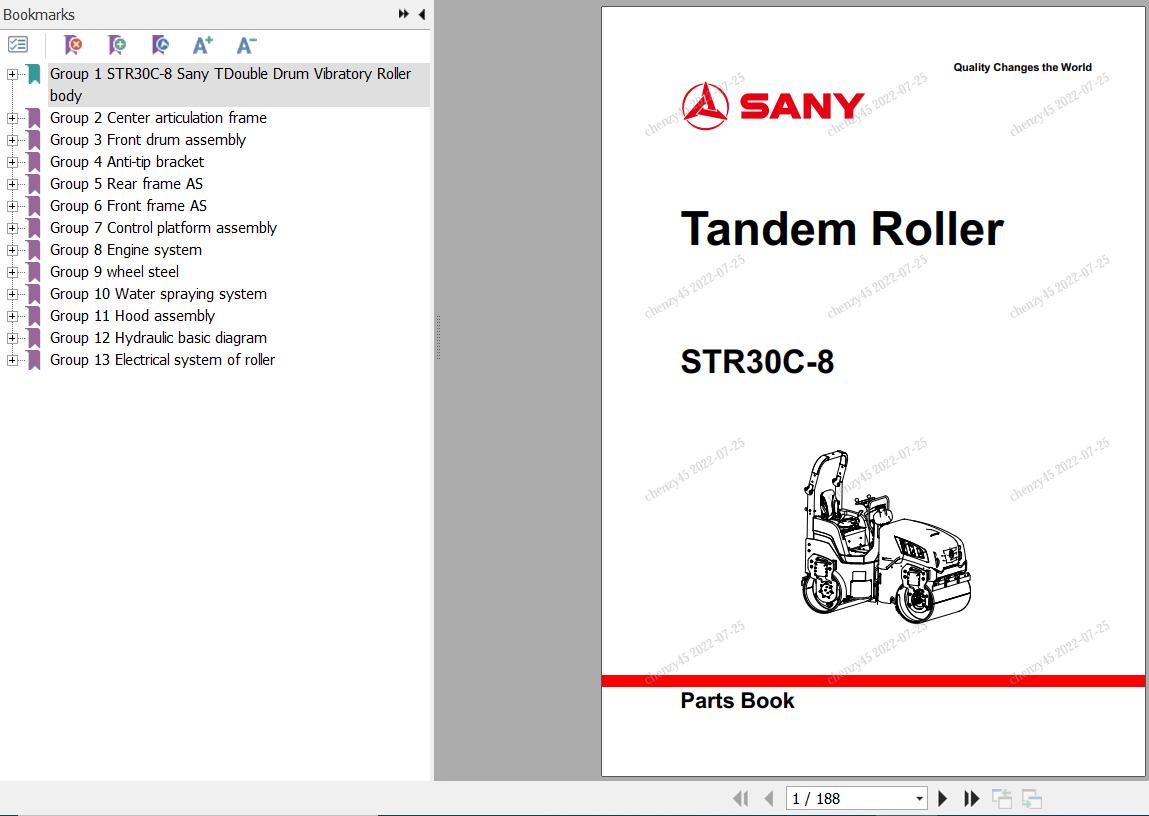1149x816 pixels.
Task: Click the delete bookmark icon
Action: click(73, 45)
